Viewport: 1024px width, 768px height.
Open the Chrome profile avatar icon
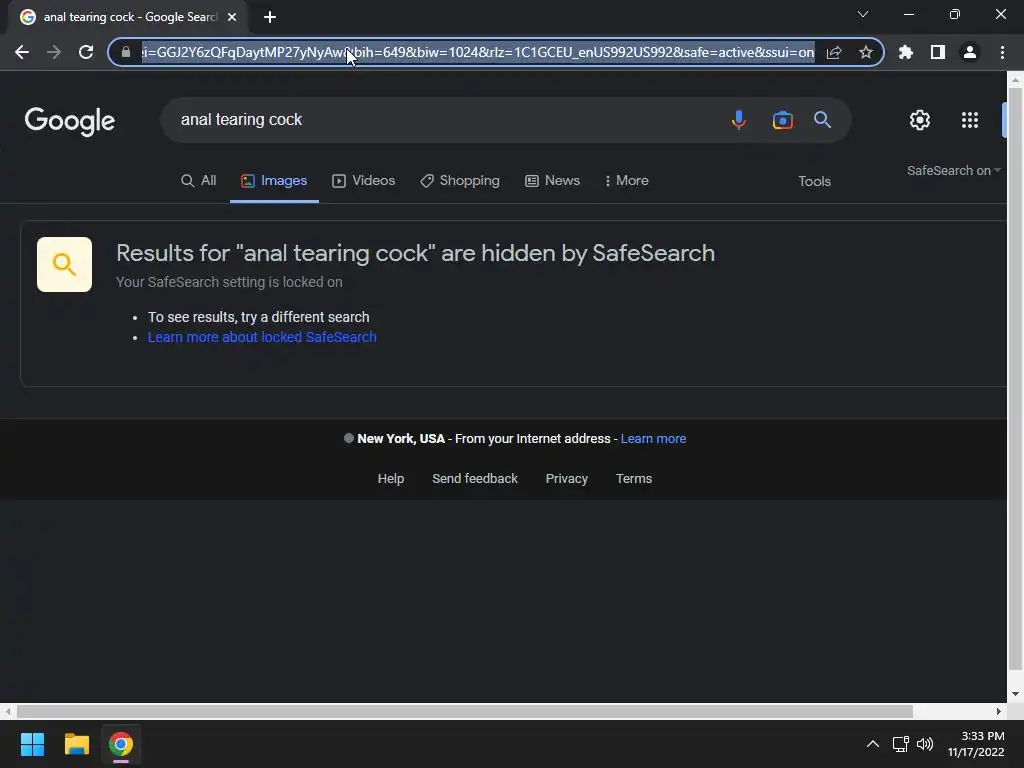pyautogui.click(x=970, y=52)
